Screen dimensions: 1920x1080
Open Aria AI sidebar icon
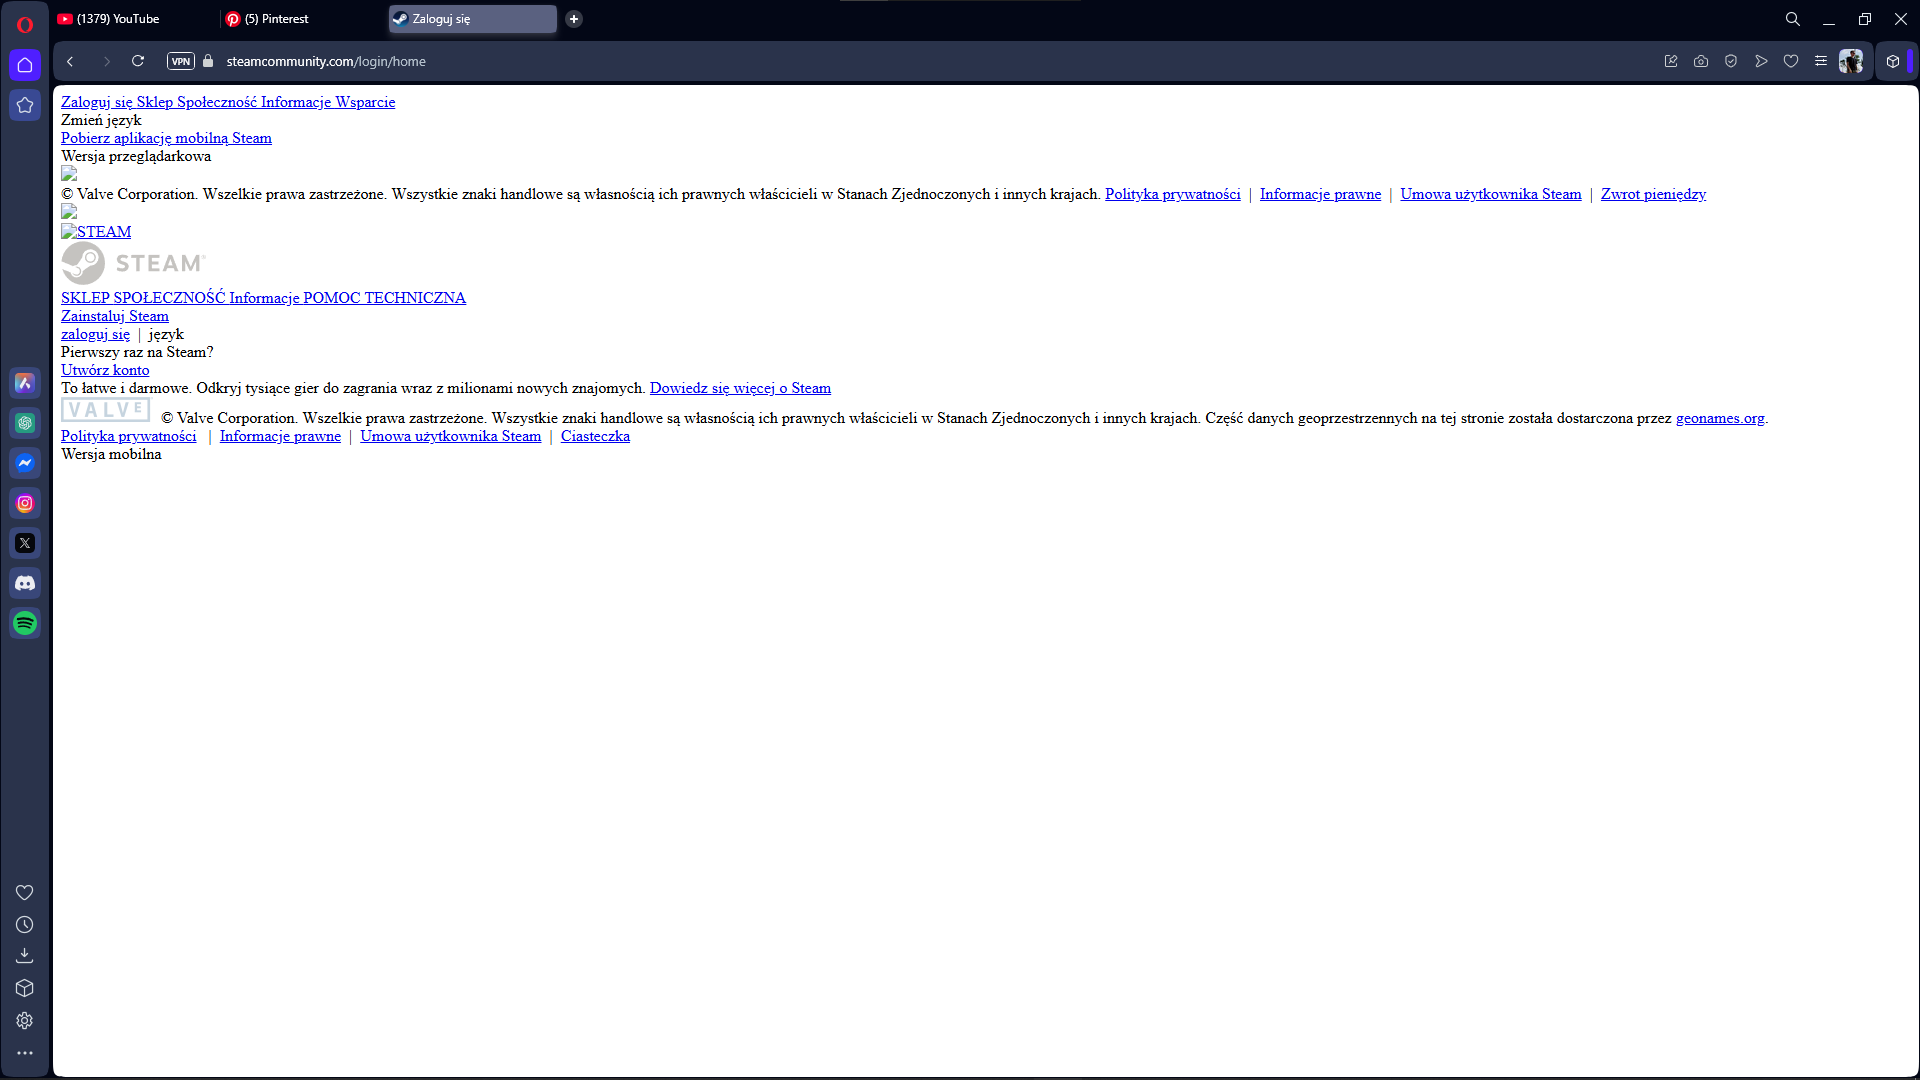click(x=25, y=383)
